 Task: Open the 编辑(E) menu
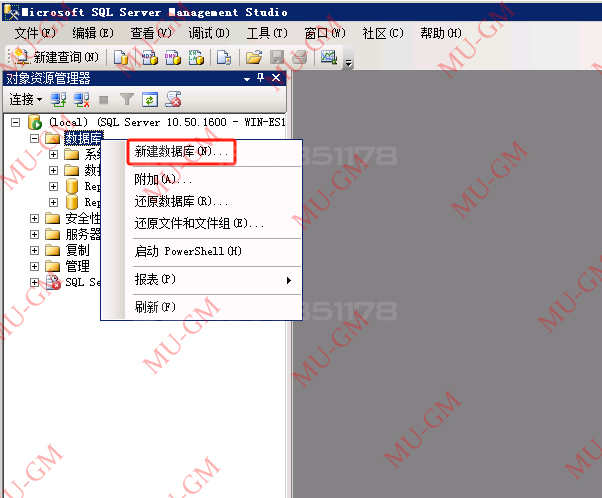pyautogui.click(x=93, y=33)
